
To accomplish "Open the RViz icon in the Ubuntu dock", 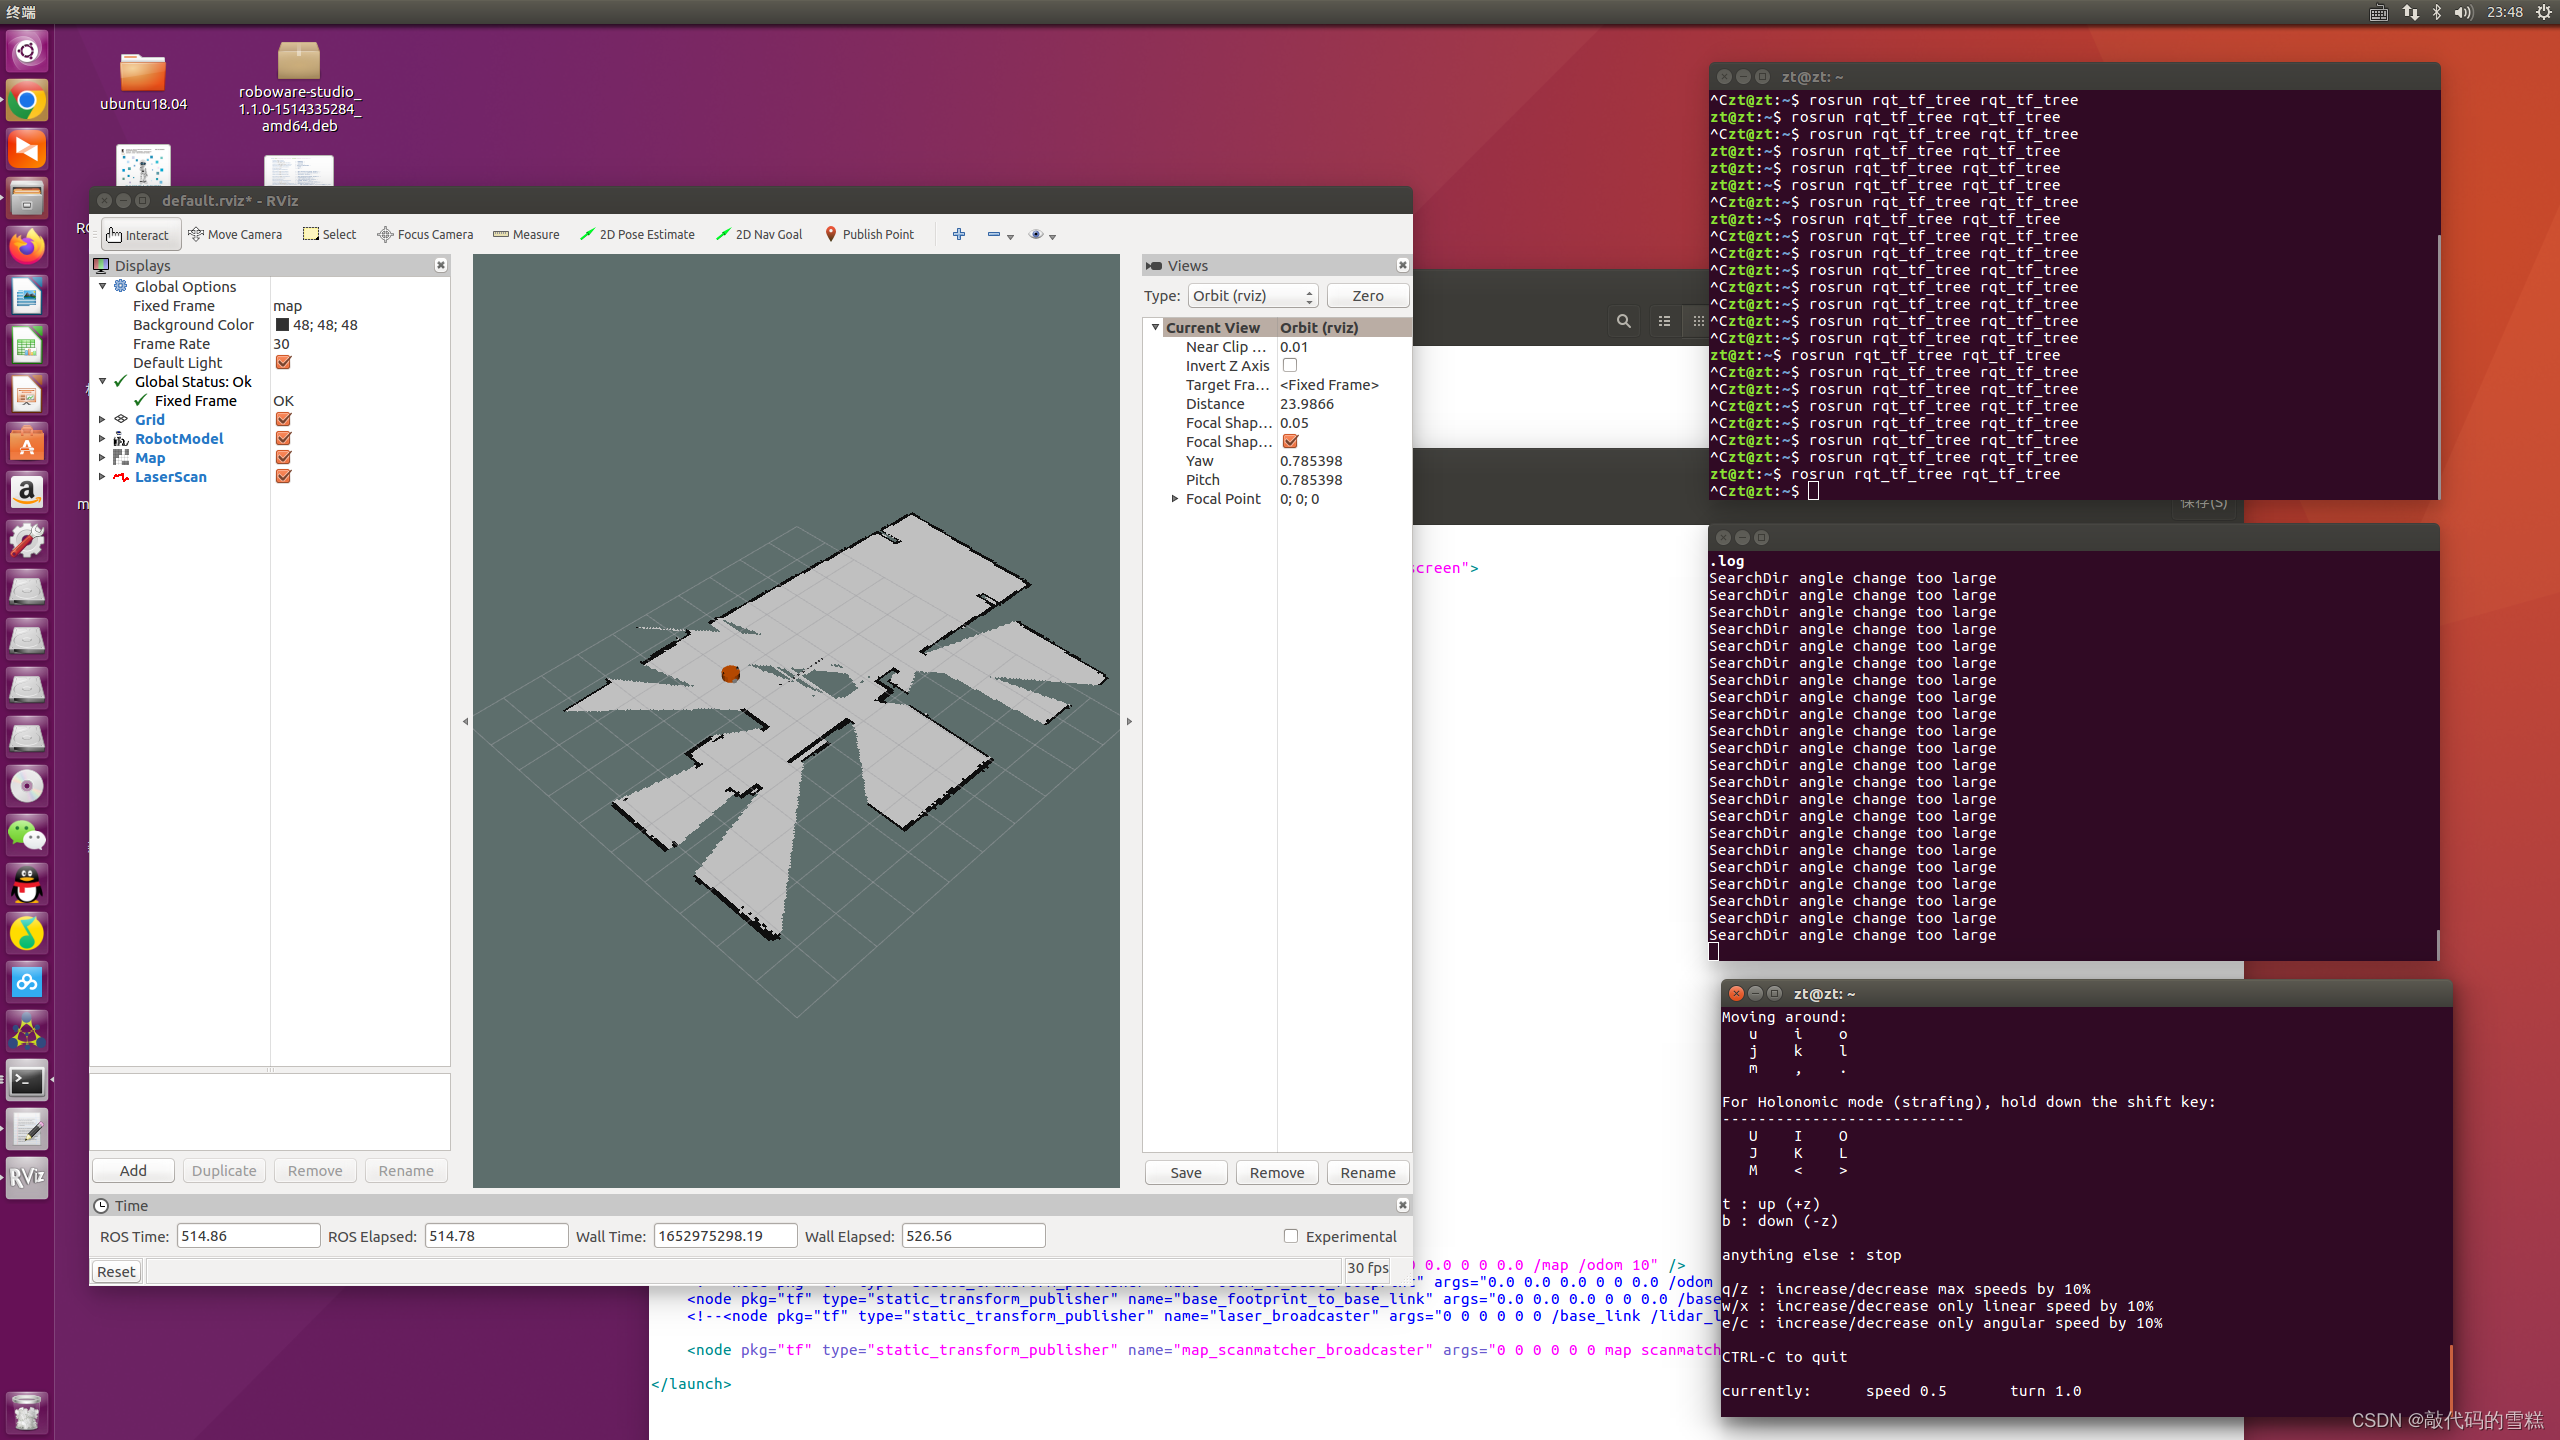I will (27, 1177).
